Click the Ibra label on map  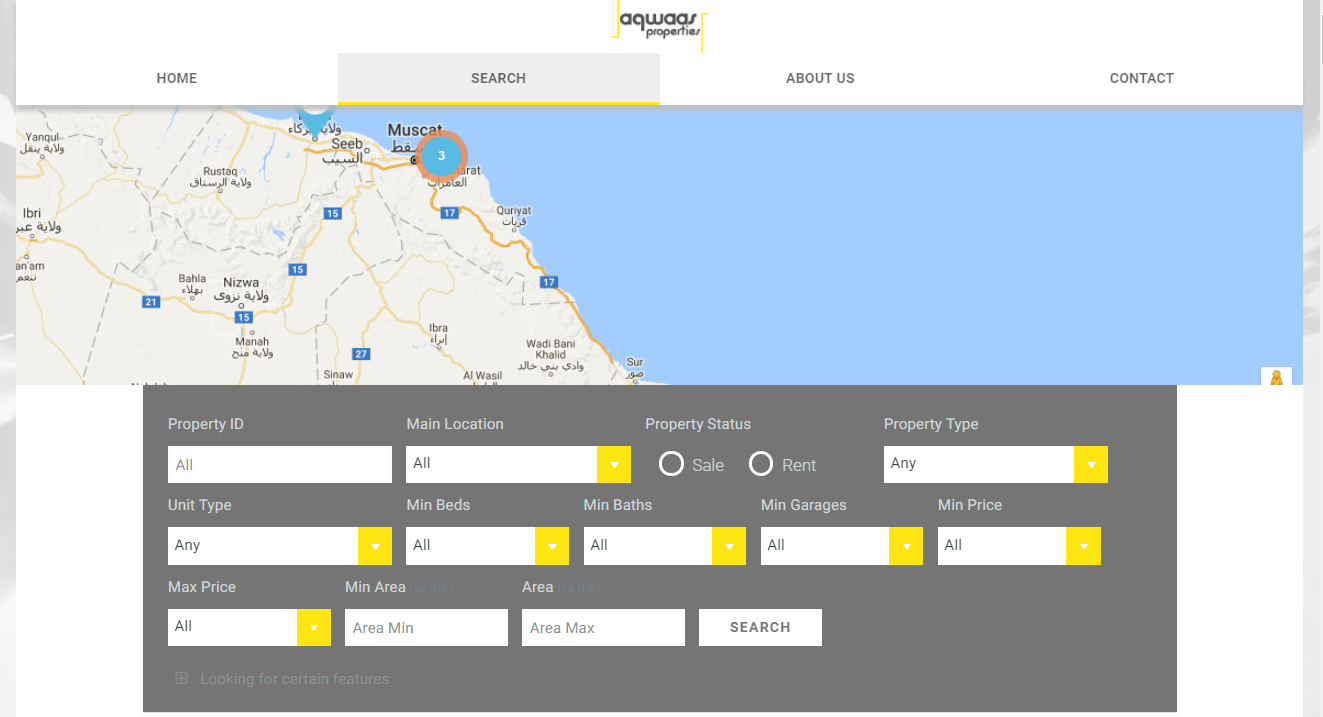tap(438, 328)
